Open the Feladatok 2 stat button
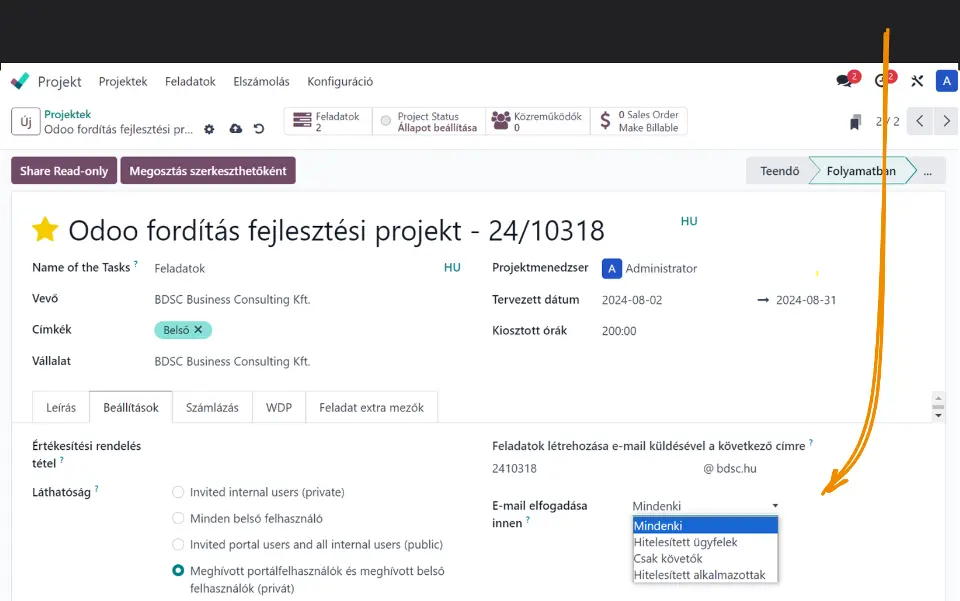The width and height of the screenshot is (960, 601). (328, 121)
